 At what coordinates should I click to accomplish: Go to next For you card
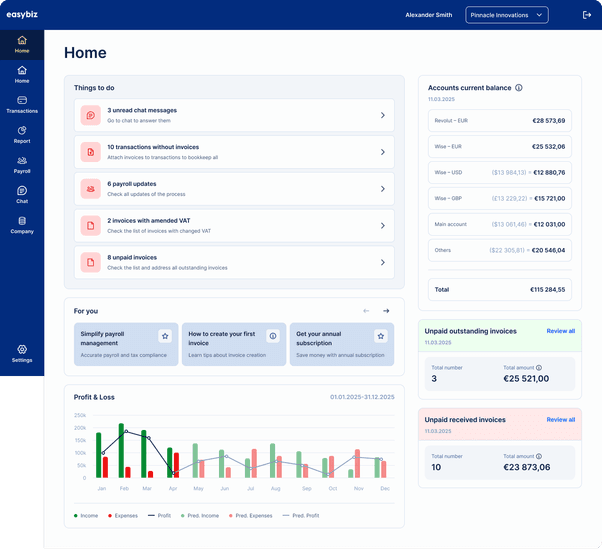(386, 311)
